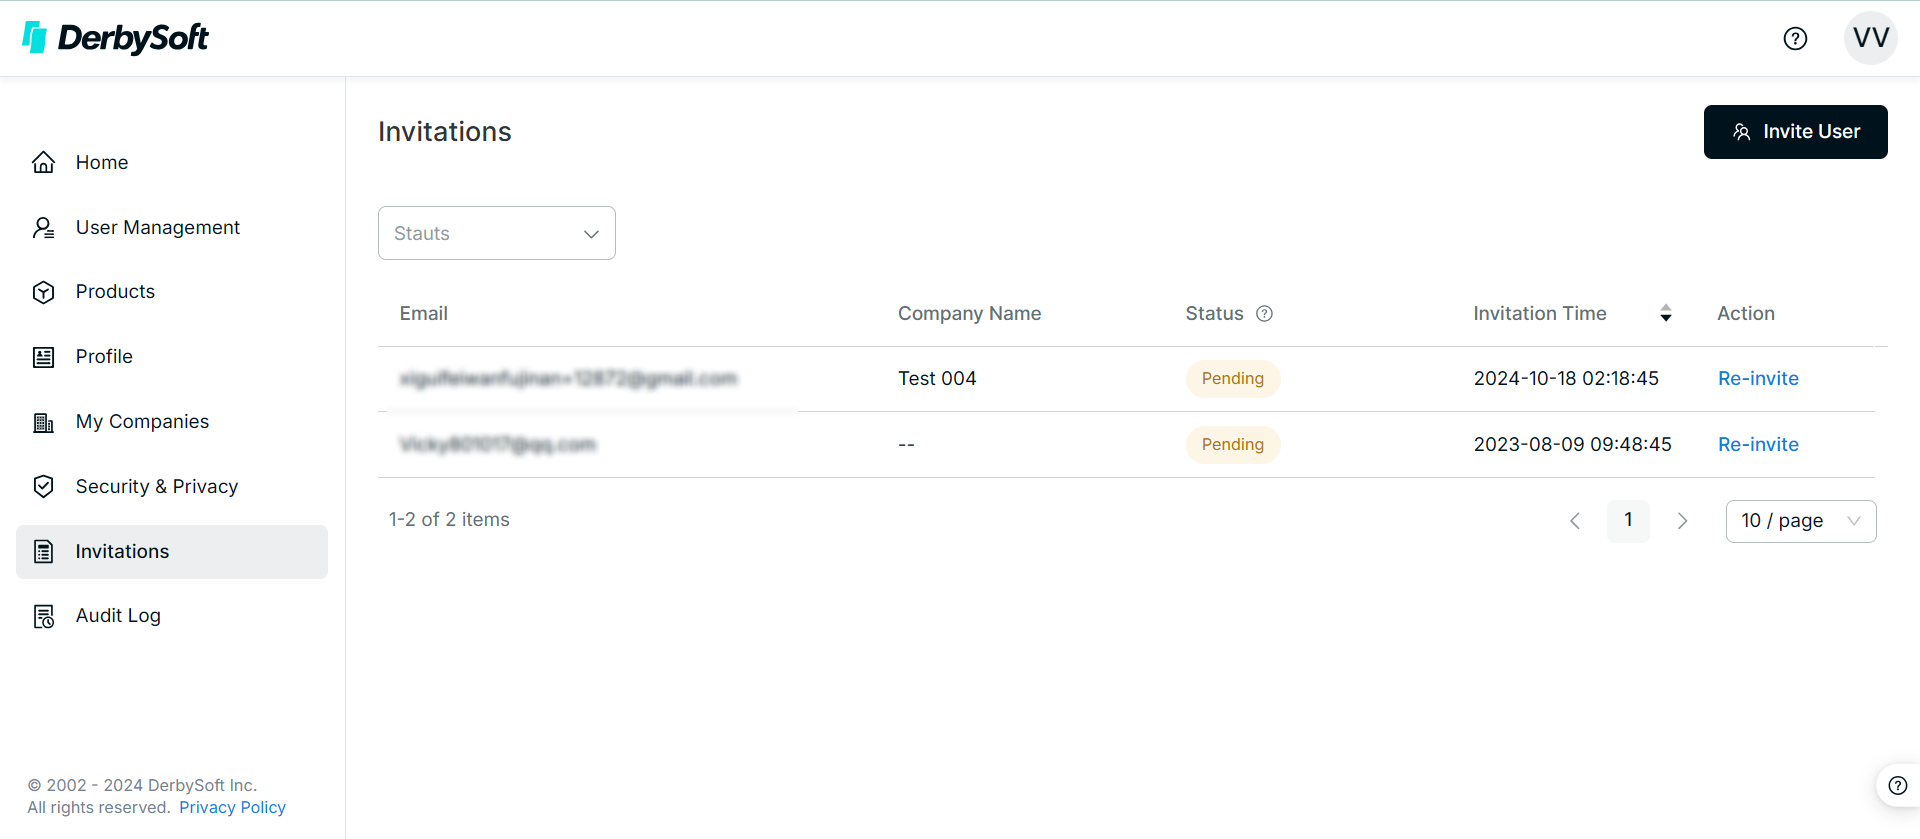
Task: Click the Invitation Time column header
Action: point(1540,314)
